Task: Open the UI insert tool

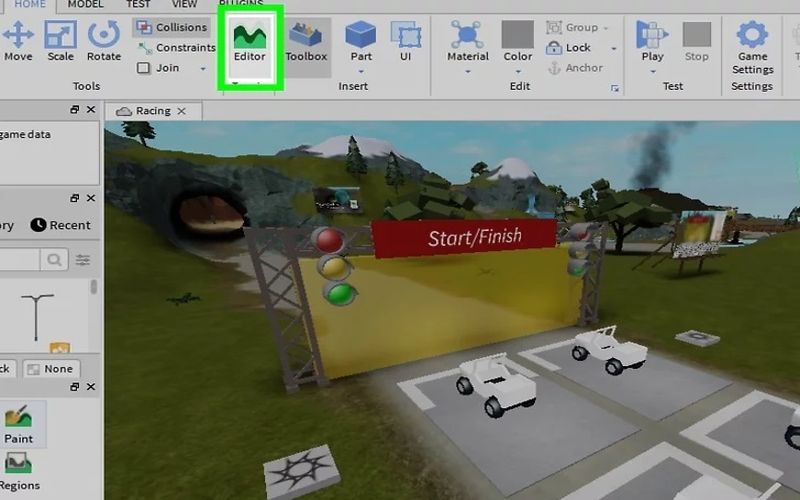Action: coord(406,41)
